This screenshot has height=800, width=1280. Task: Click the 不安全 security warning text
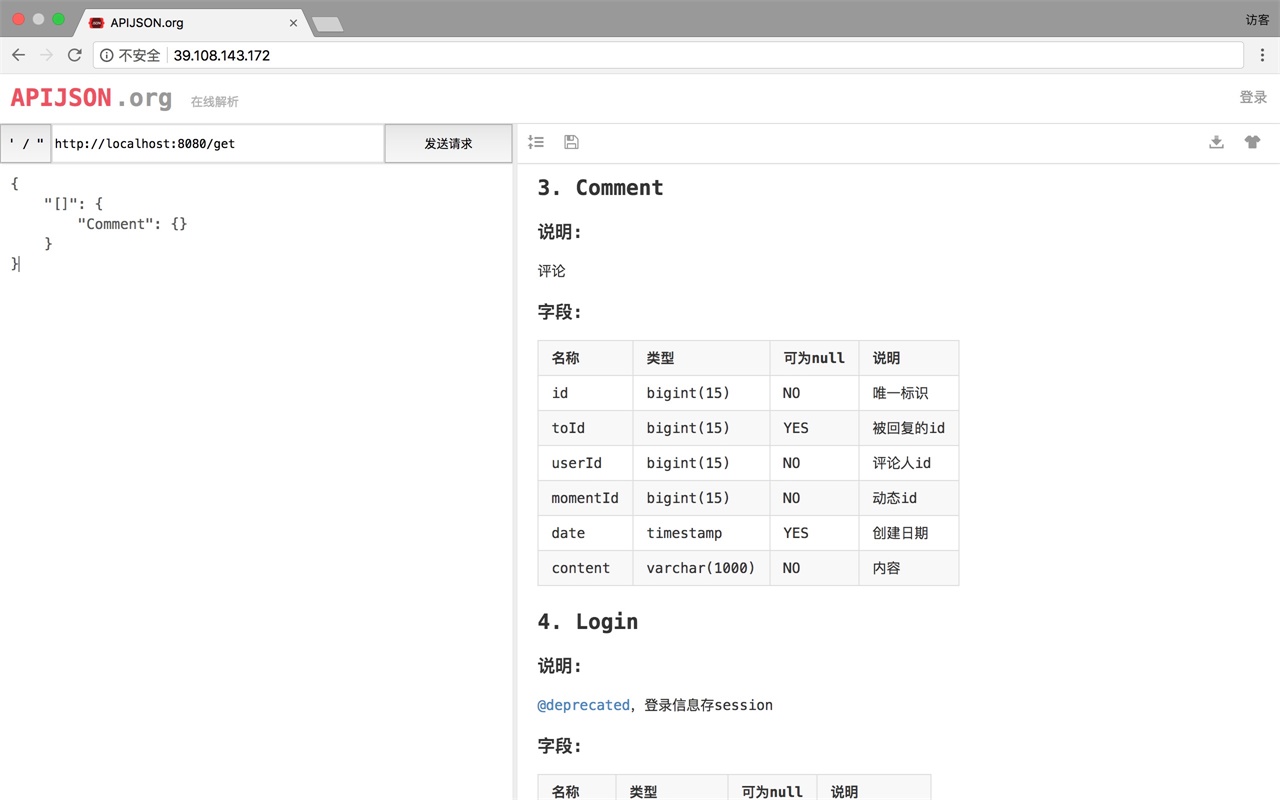tap(139, 55)
